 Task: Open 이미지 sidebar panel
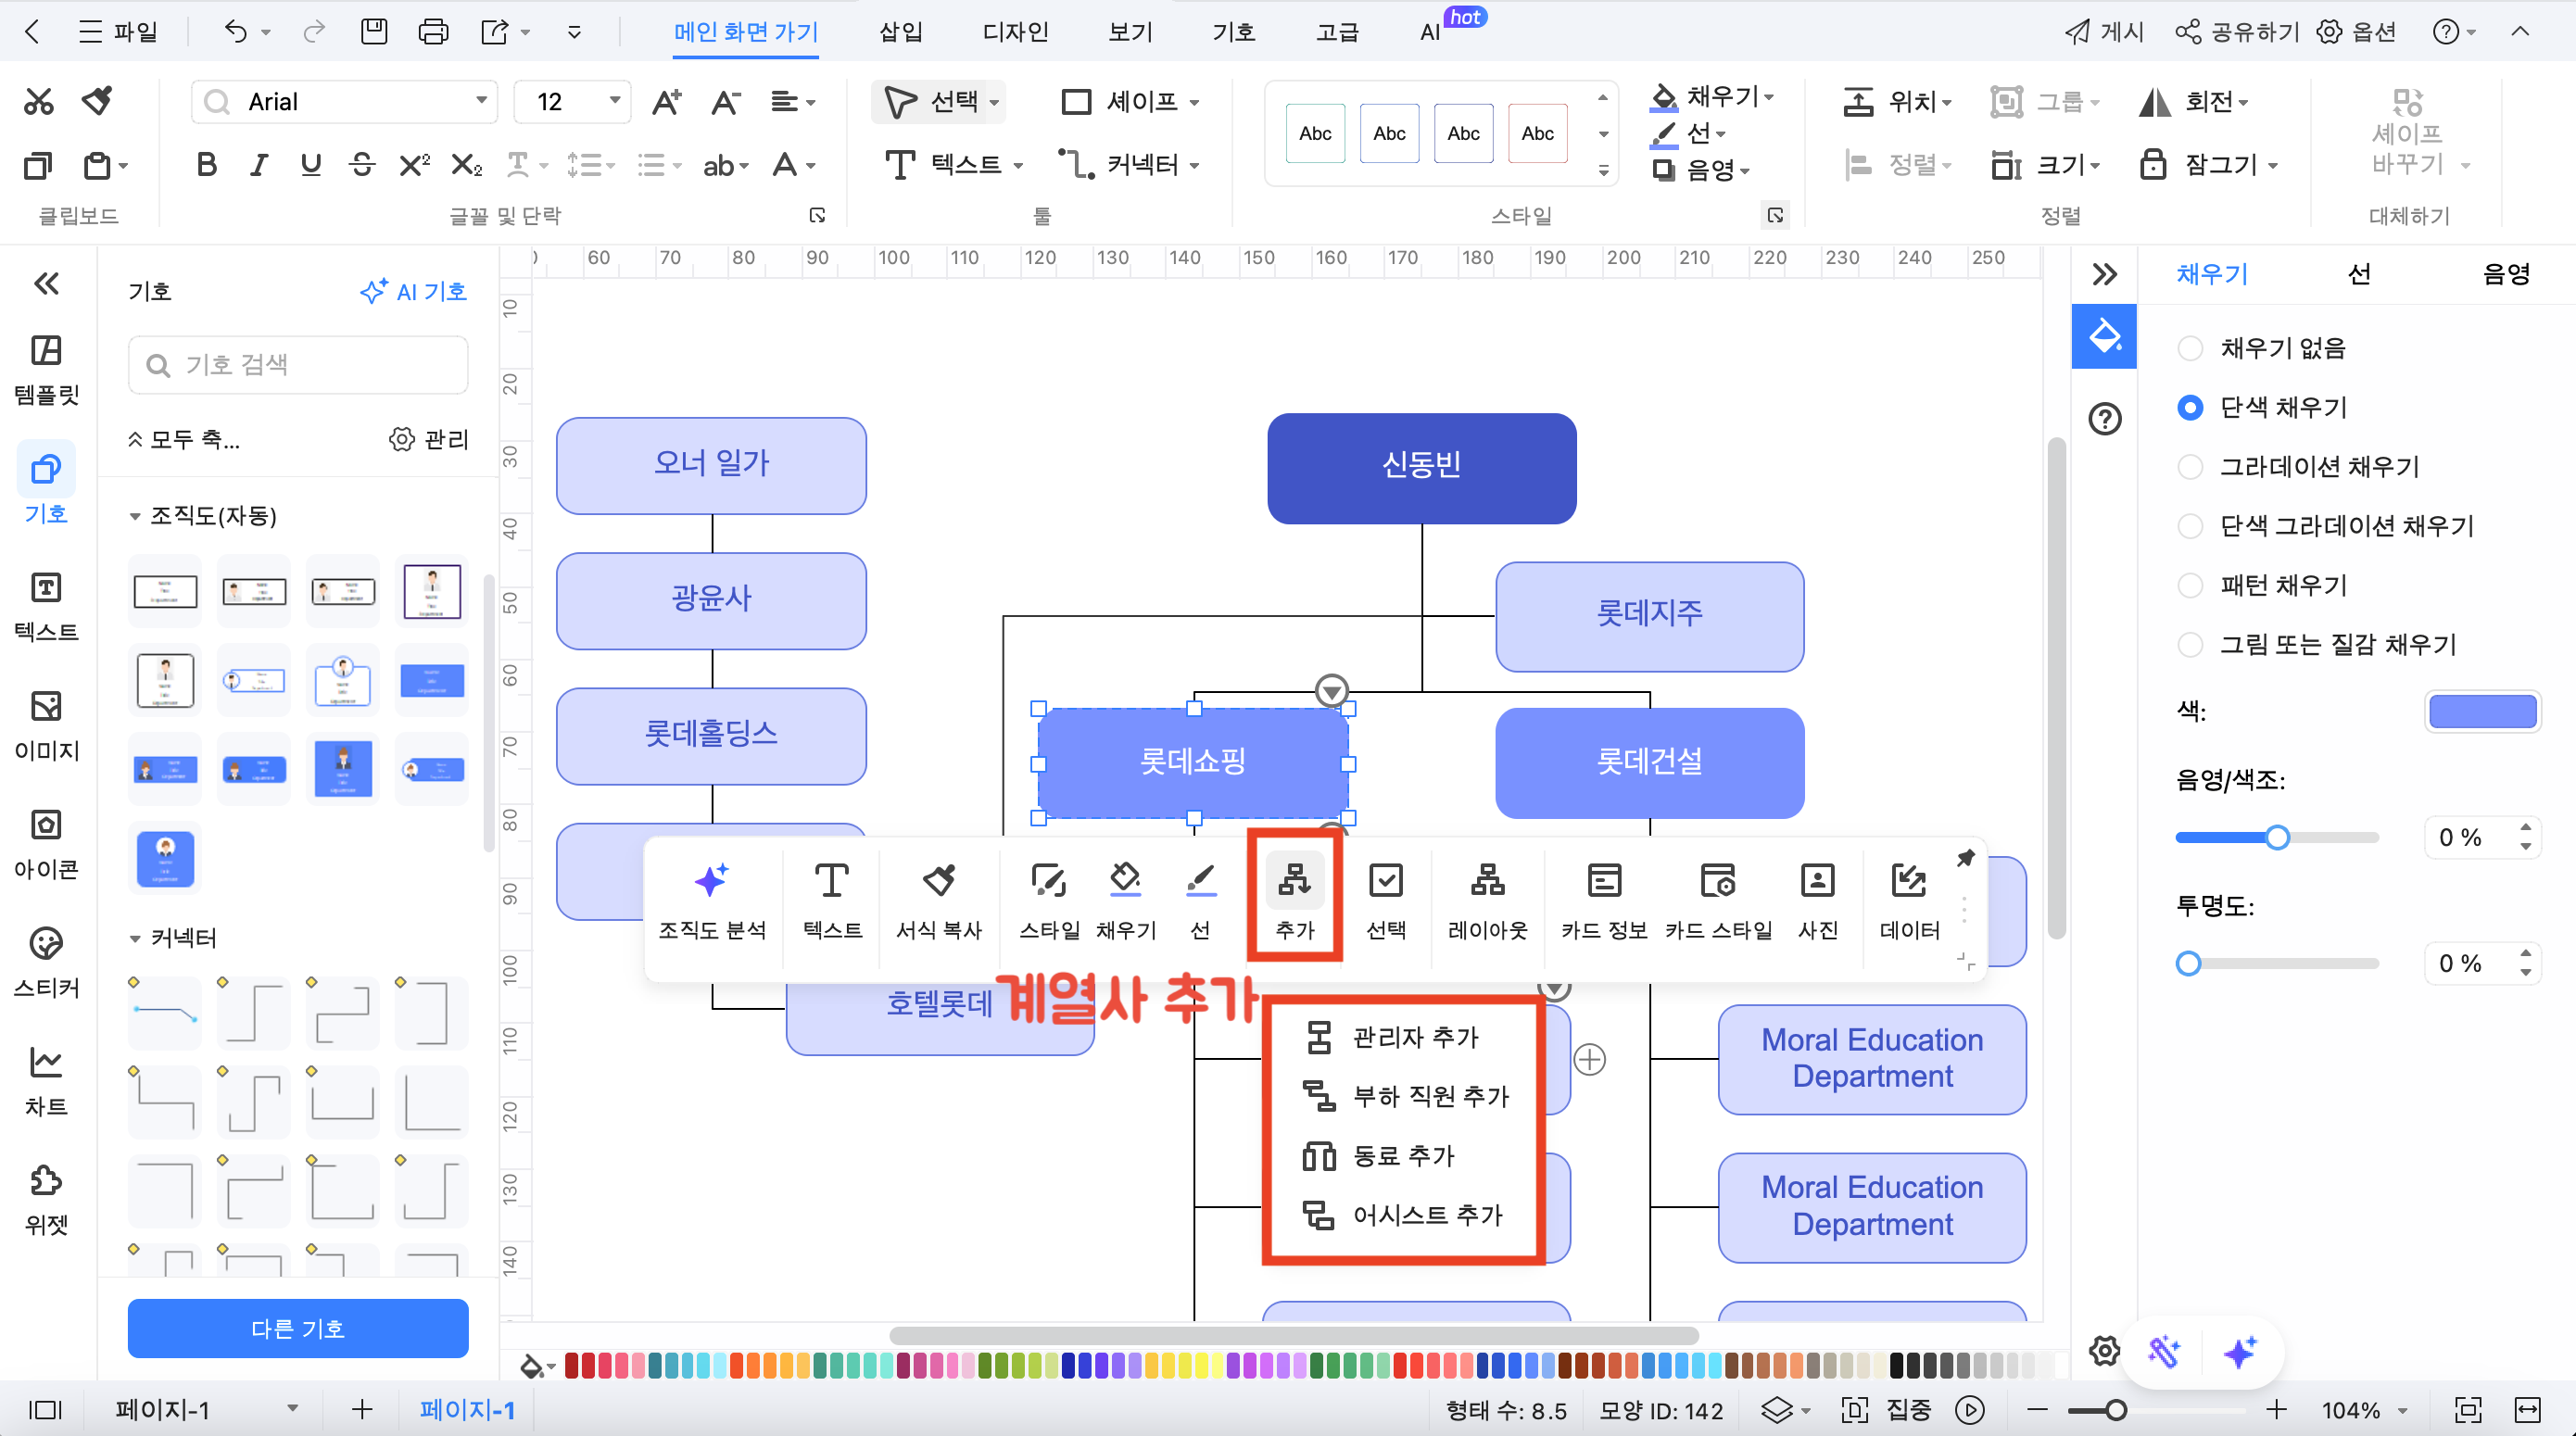46,726
